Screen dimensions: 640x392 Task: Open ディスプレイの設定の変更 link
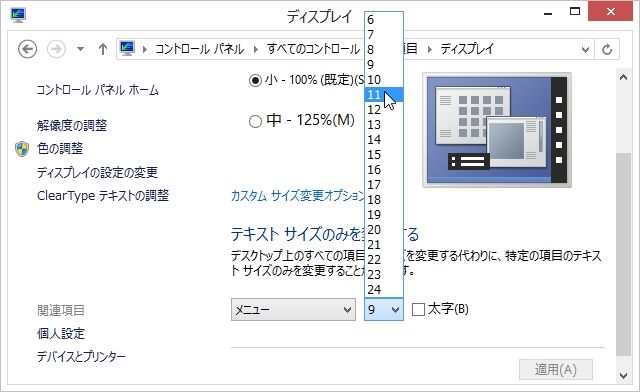97,173
